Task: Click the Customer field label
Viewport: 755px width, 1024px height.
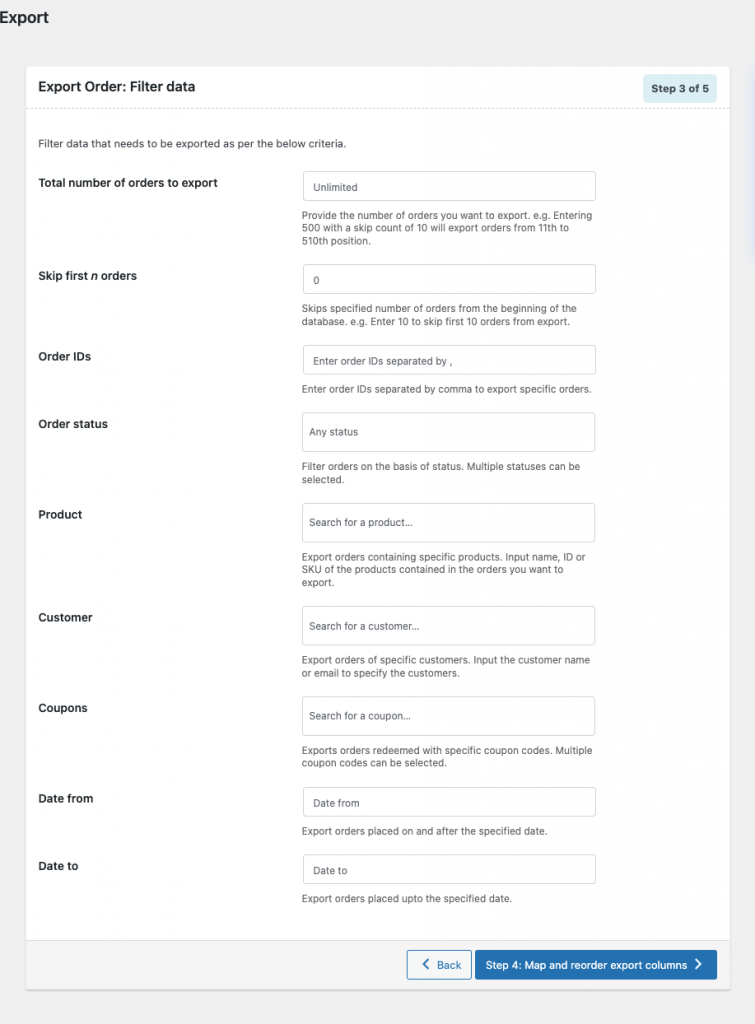Action: pos(65,618)
